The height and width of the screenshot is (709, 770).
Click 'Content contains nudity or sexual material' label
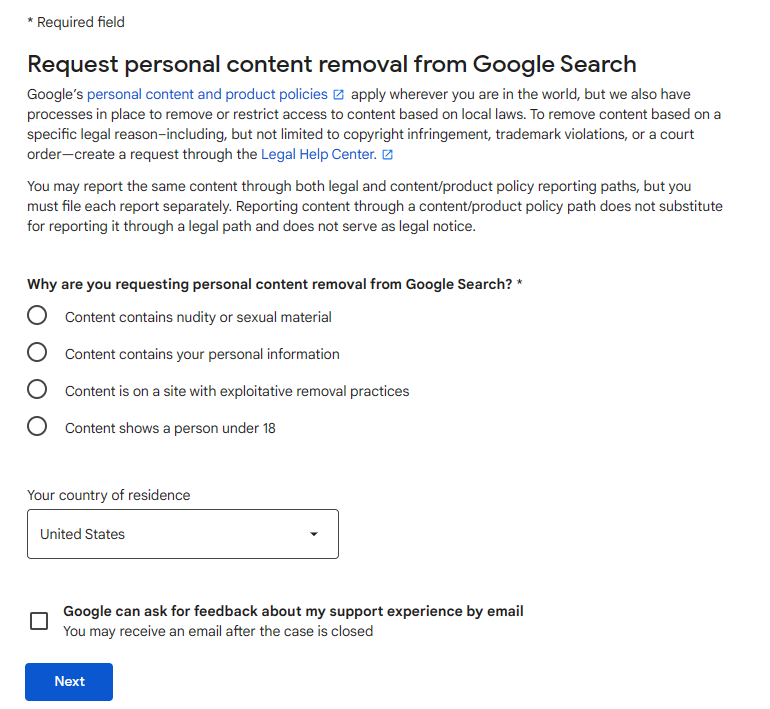198,317
